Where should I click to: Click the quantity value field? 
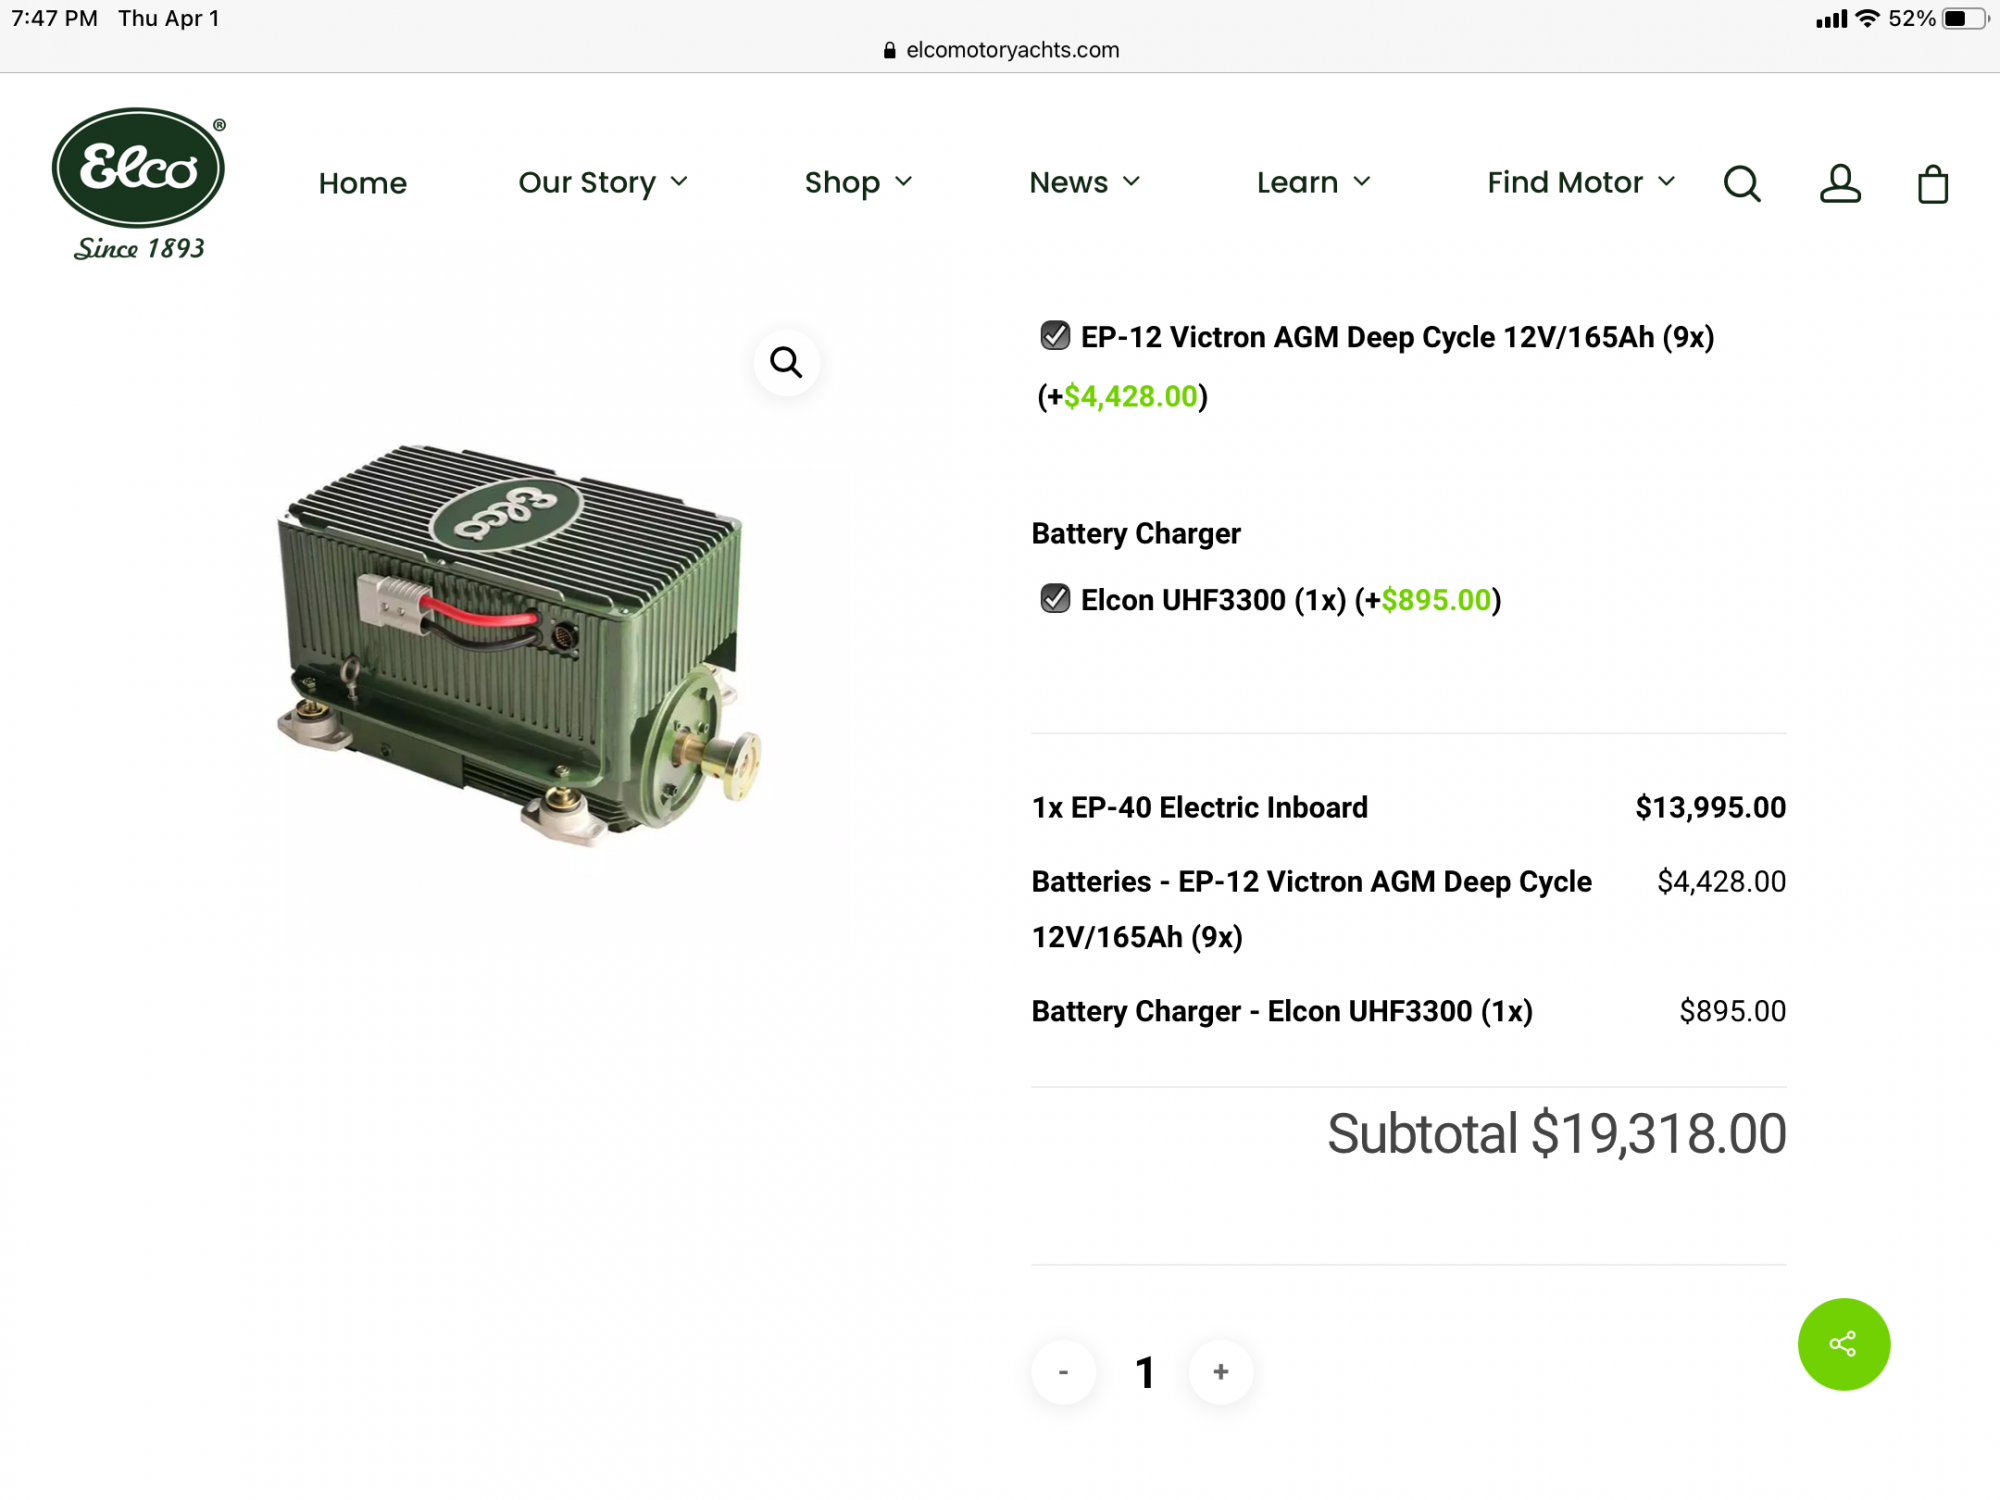click(x=1144, y=1373)
